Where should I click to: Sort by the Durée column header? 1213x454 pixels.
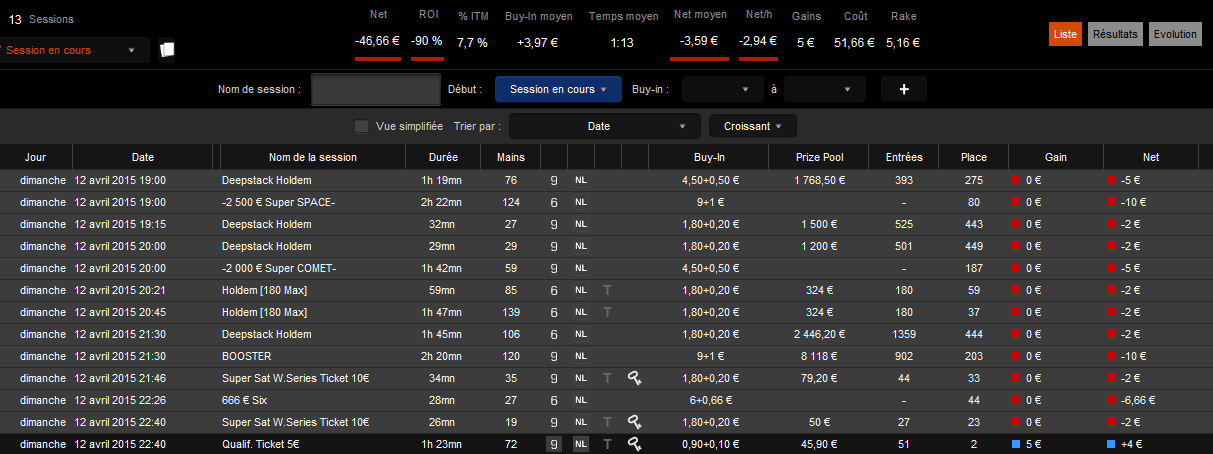tap(443, 157)
